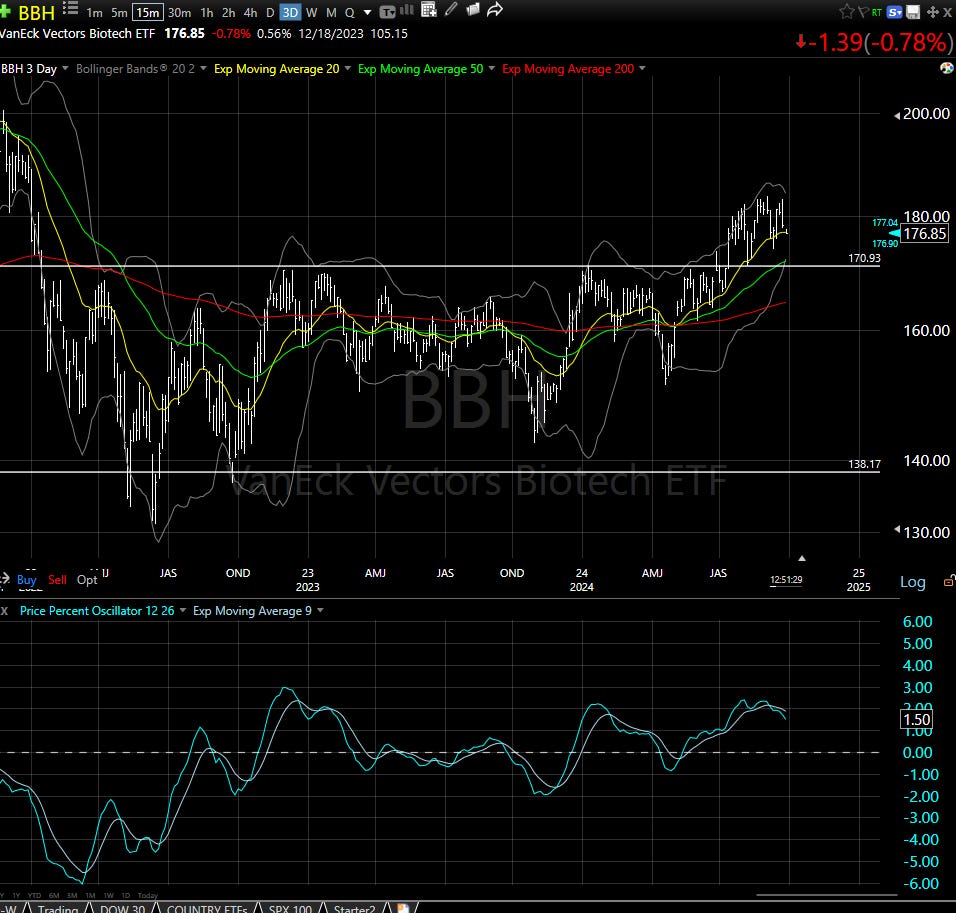Remove the oscillator pane with its X
The width and height of the screenshot is (956, 913).
[4, 610]
